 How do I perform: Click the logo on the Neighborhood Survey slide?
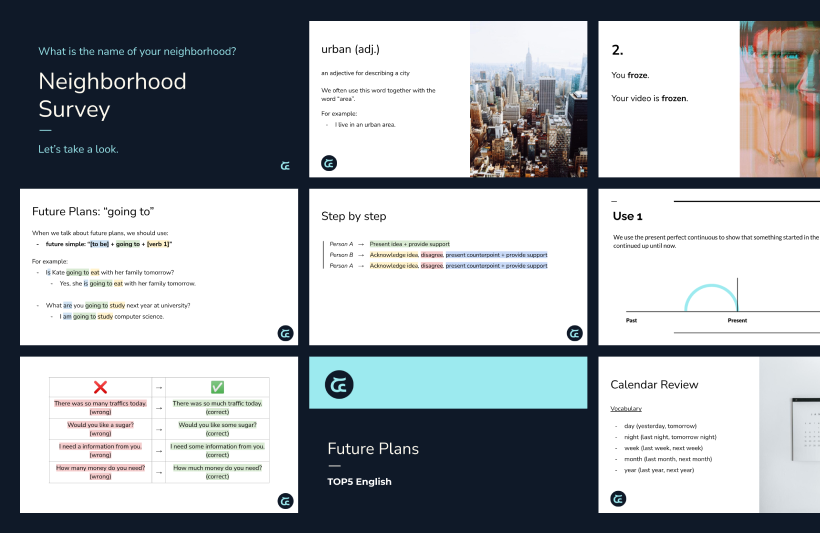click(x=284, y=165)
